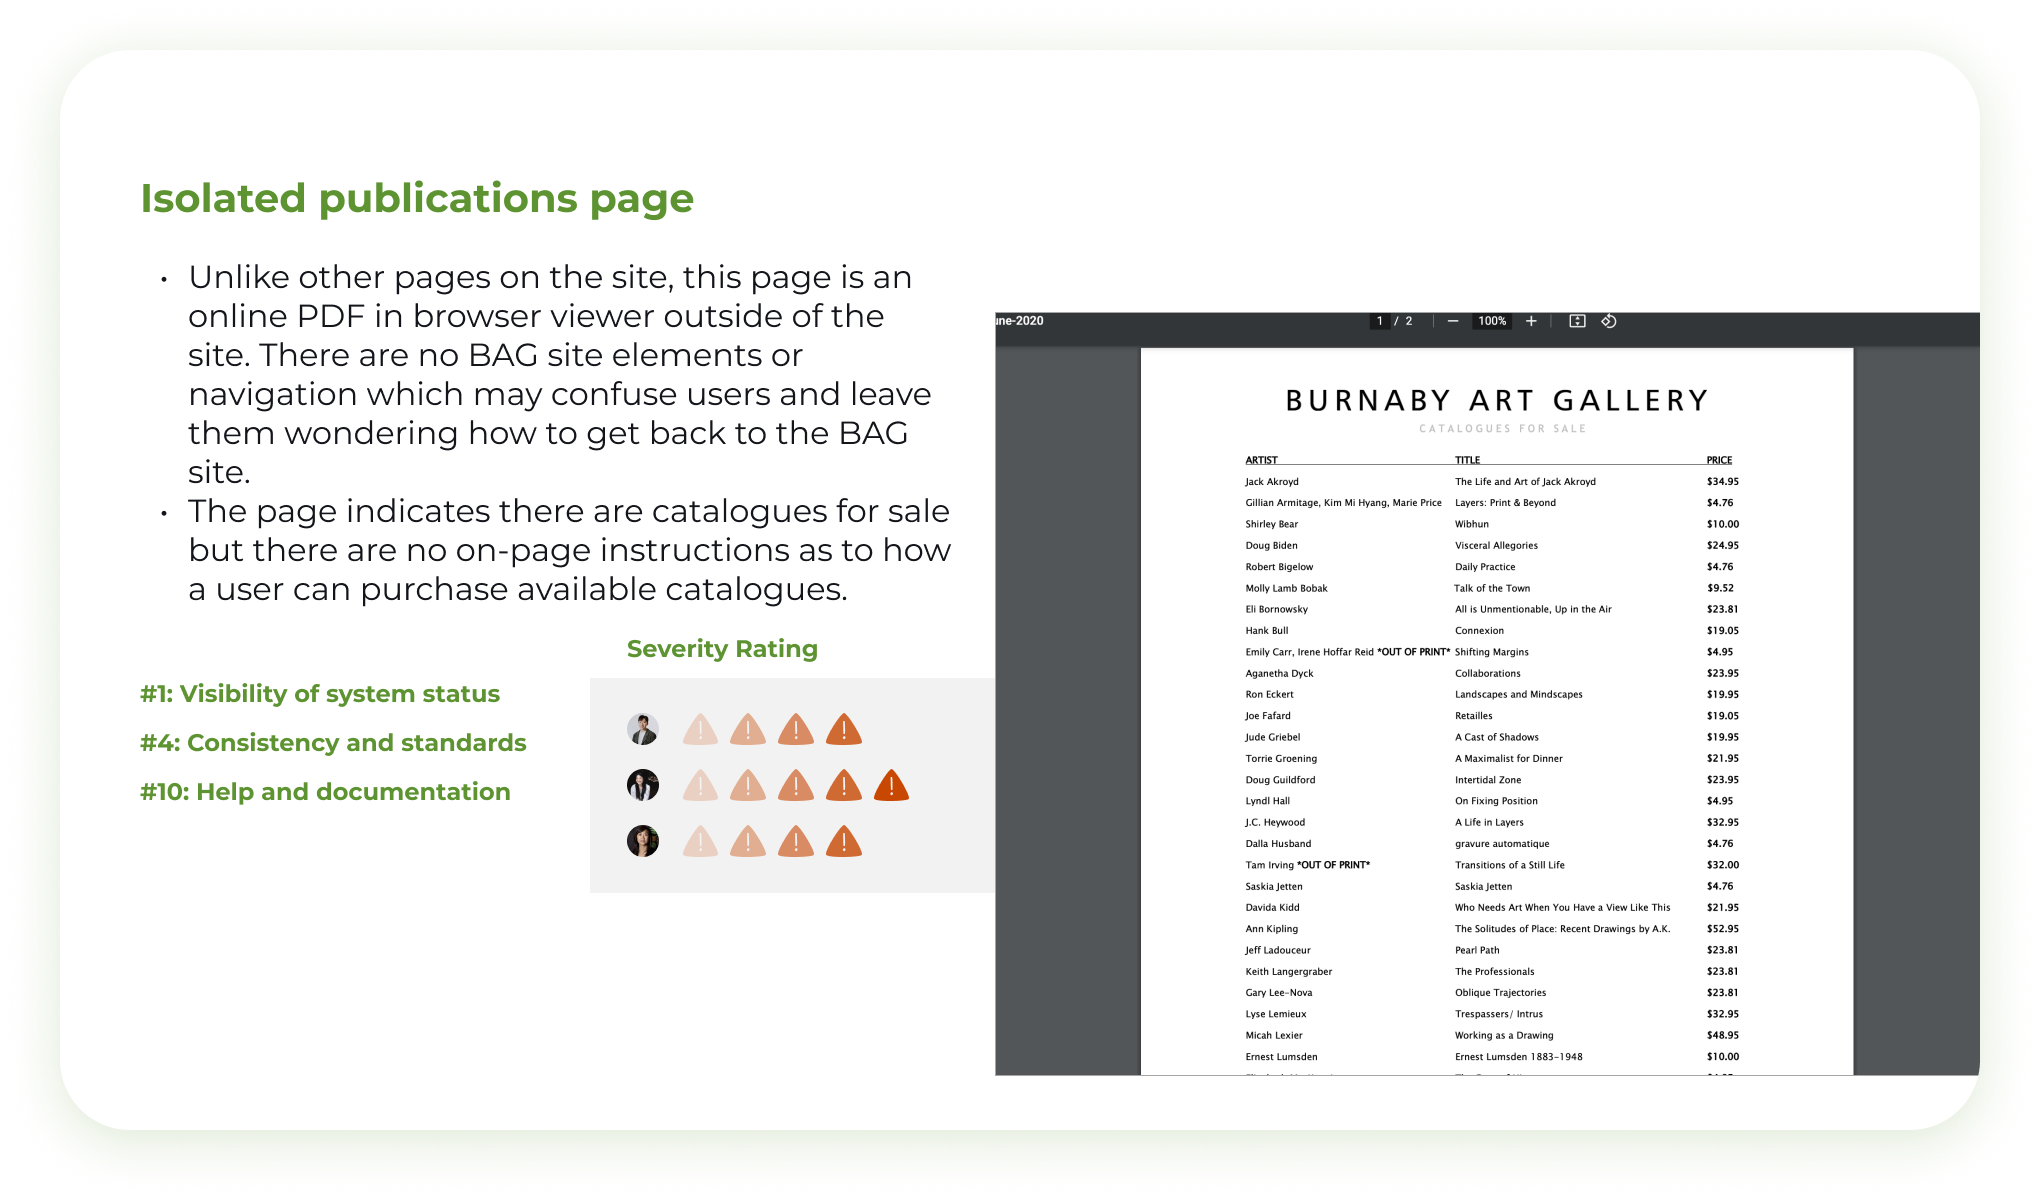Click the artist name 'Aganetha Dyck'
Image resolution: width=2040 pixels, height=1200 pixels.
pyautogui.click(x=1279, y=674)
